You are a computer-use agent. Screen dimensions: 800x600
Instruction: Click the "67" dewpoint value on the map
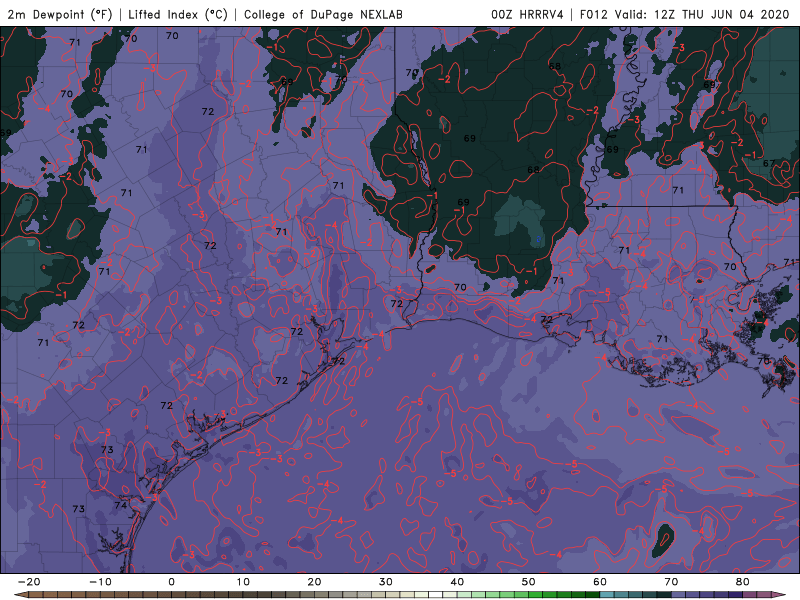click(769, 163)
